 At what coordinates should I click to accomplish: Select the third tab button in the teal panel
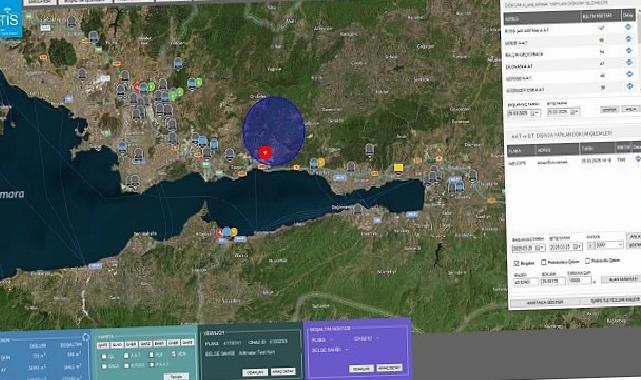point(131,344)
